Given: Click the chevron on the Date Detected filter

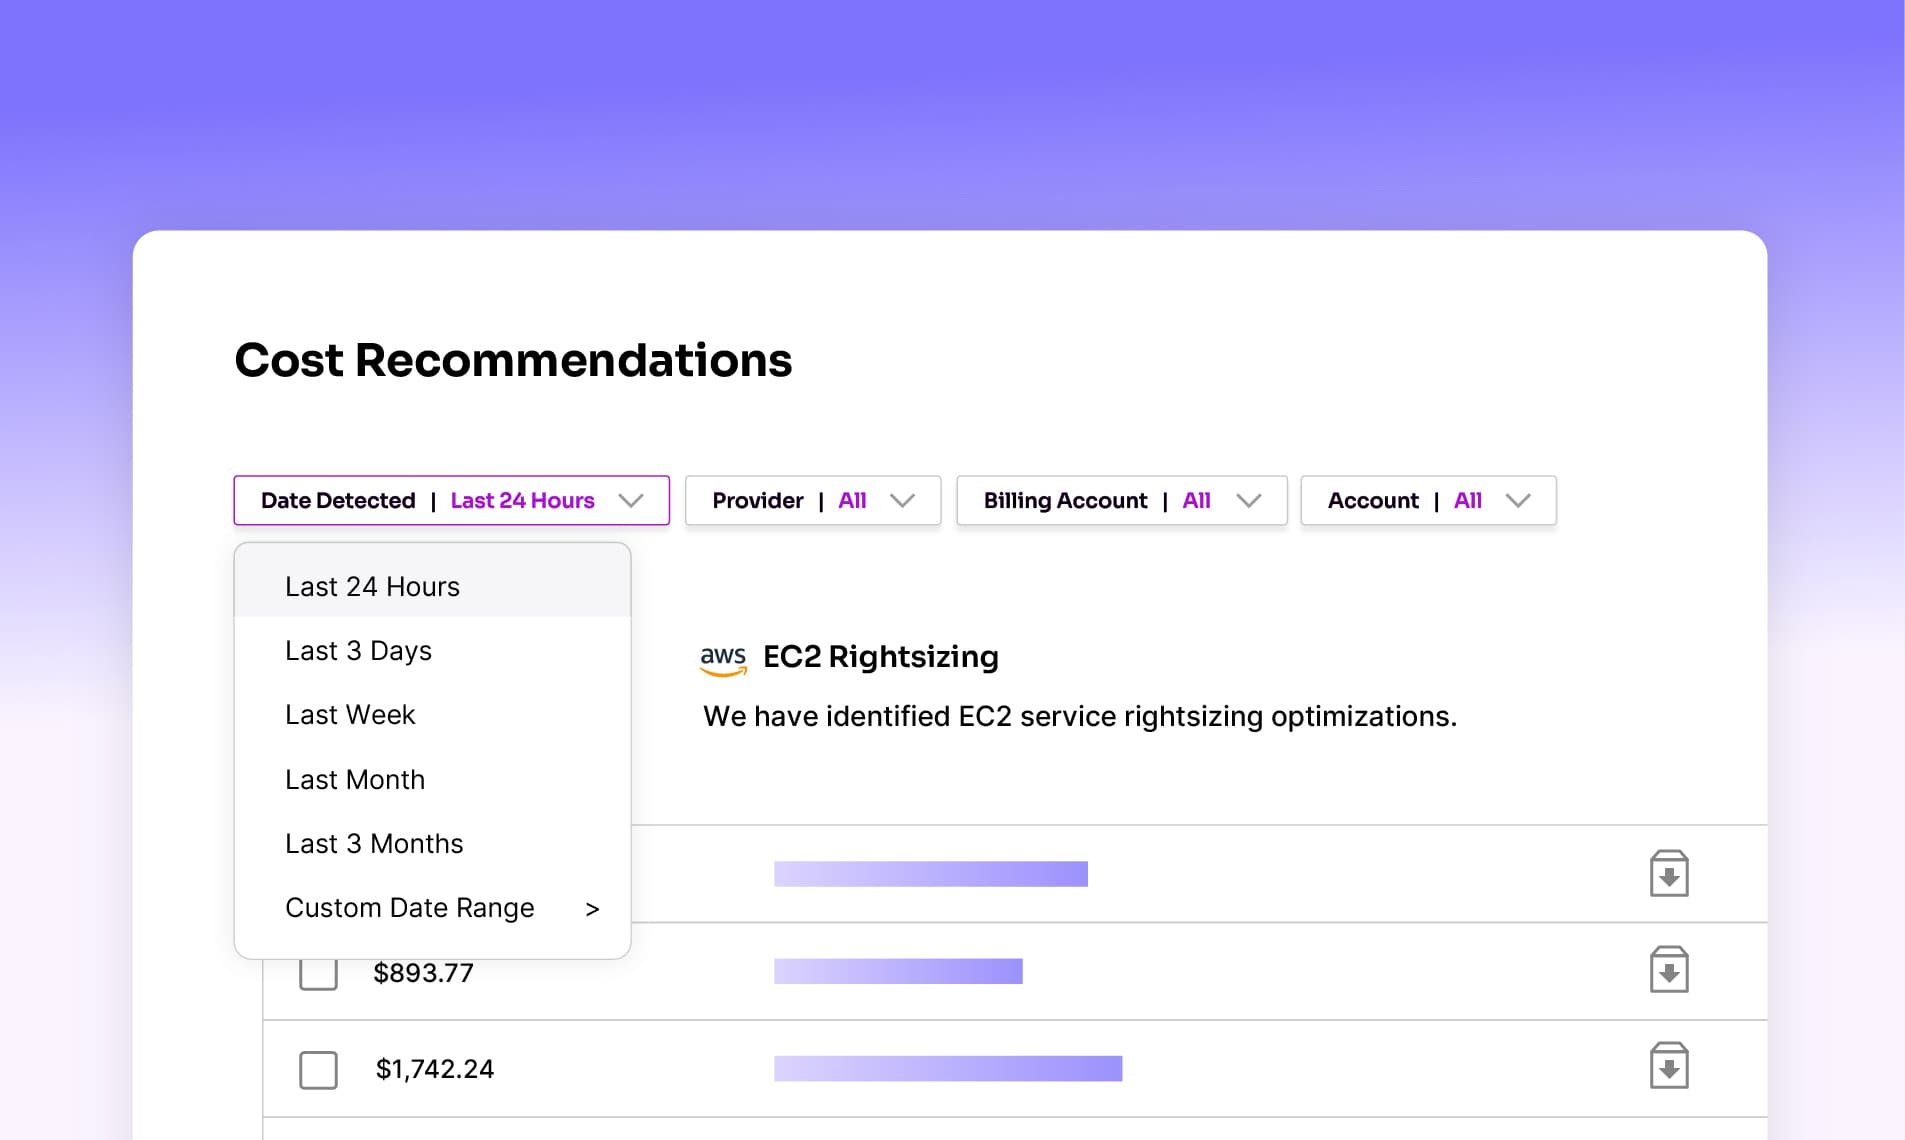Looking at the screenshot, I should click(x=631, y=500).
